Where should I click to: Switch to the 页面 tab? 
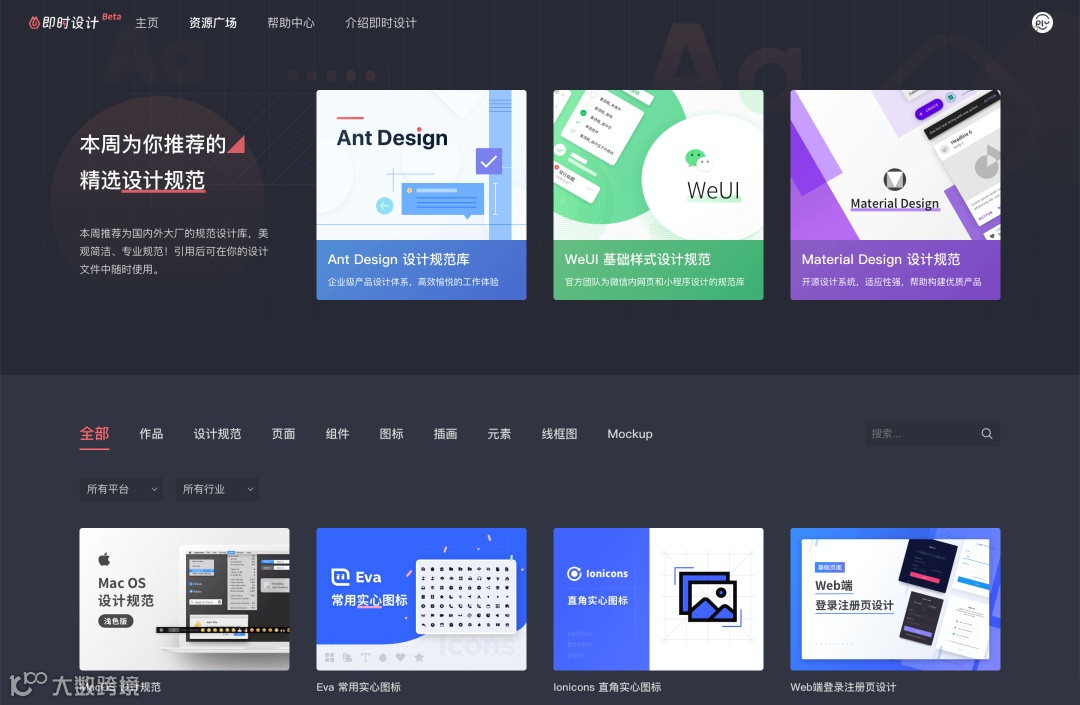point(283,434)
